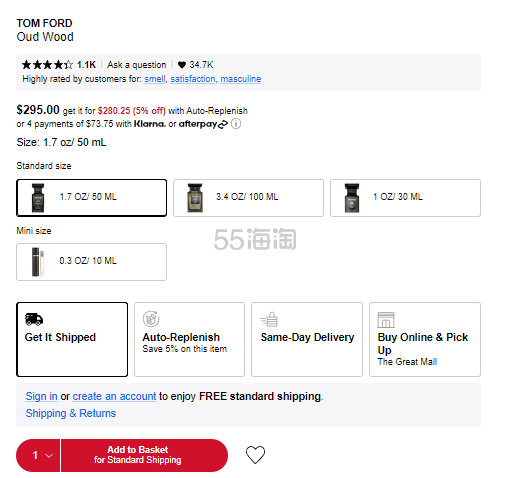Click the star rating icons
Viewport: 510px width, 478px height.
47,64
